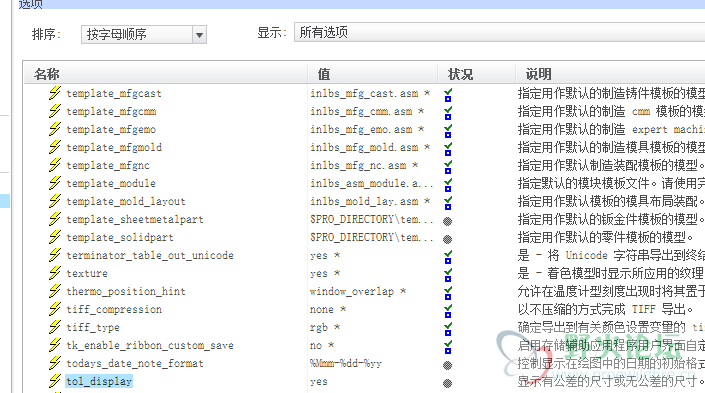Click lightning icon beside tk_enable_ribbon_custom_save
Screen dimensions: 705x393
[55, 345]
